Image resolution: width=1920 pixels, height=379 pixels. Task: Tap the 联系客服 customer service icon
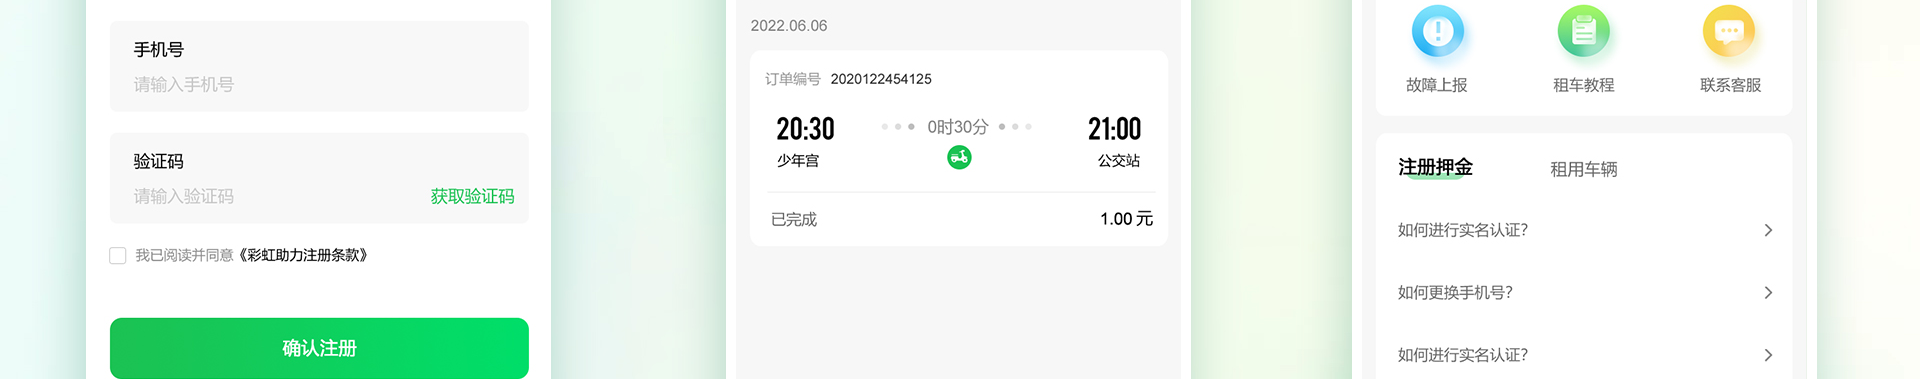(1729, 32)
